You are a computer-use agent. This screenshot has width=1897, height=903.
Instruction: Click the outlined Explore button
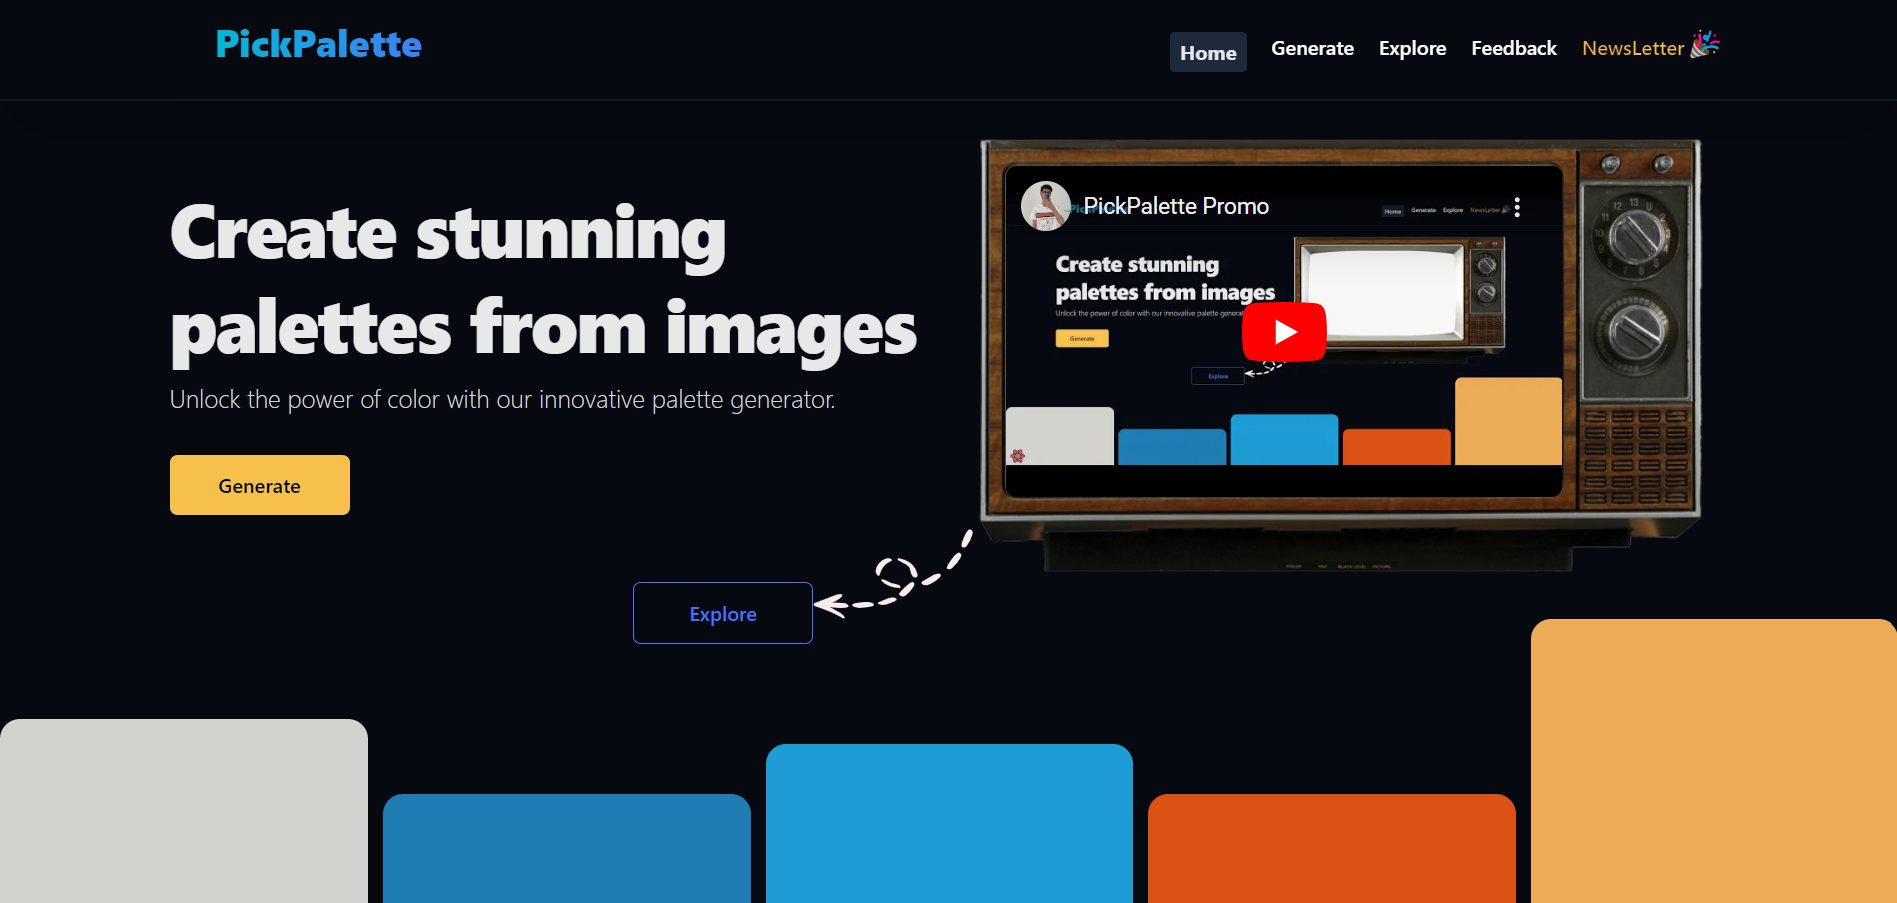click(723, 613)
